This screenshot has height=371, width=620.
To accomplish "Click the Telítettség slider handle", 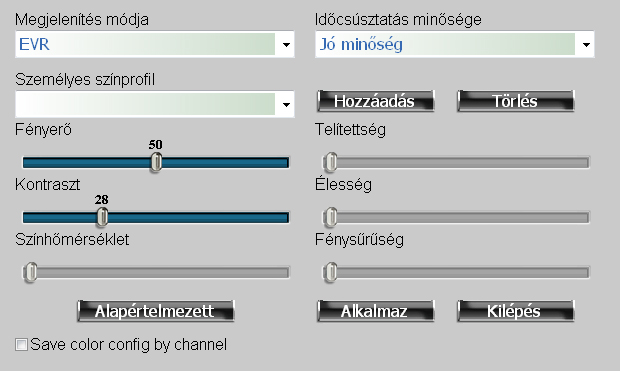I will (331, 162).
